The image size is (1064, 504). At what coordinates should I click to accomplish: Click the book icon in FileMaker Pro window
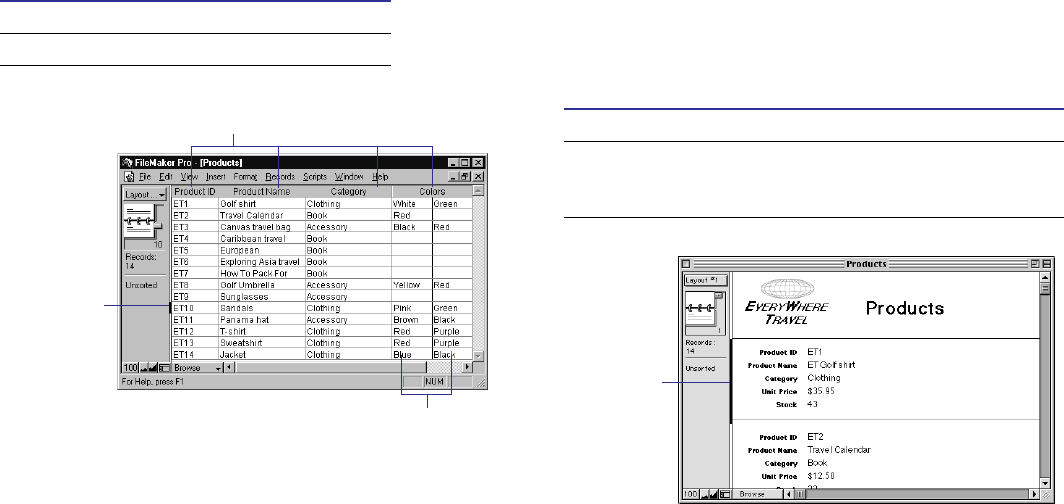[x=140, y=220]
